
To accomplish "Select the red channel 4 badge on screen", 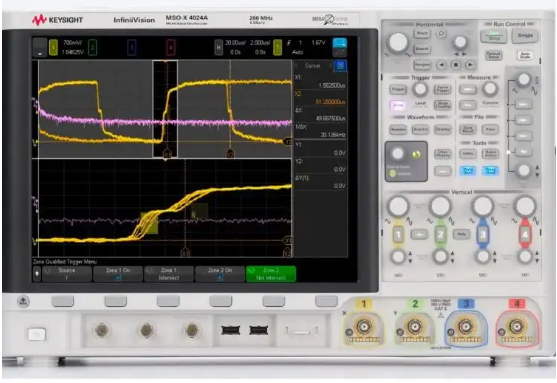I will click(171, 47).
